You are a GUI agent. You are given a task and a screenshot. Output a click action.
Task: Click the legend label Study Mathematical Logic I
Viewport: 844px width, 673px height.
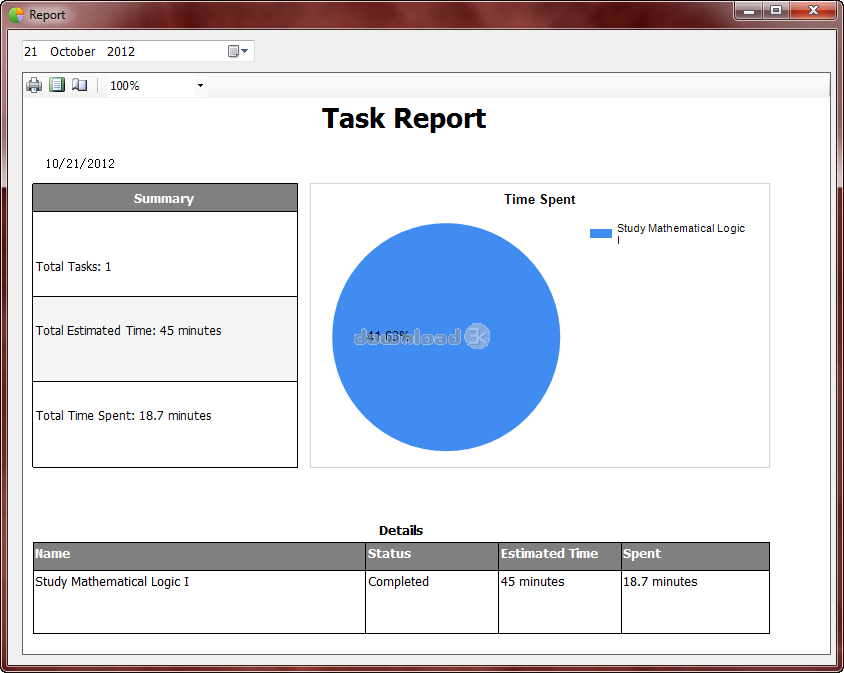680,229
